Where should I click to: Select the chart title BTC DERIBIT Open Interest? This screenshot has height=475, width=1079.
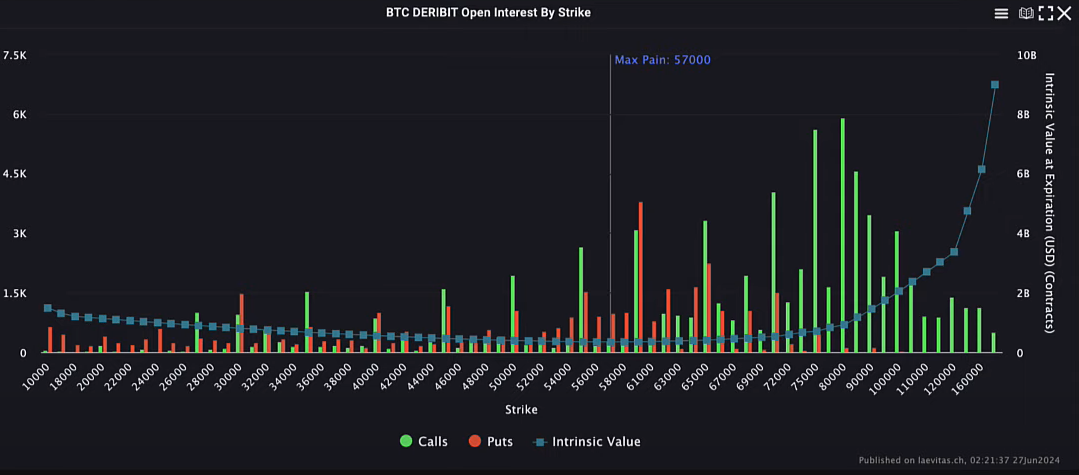coord(488,13)
